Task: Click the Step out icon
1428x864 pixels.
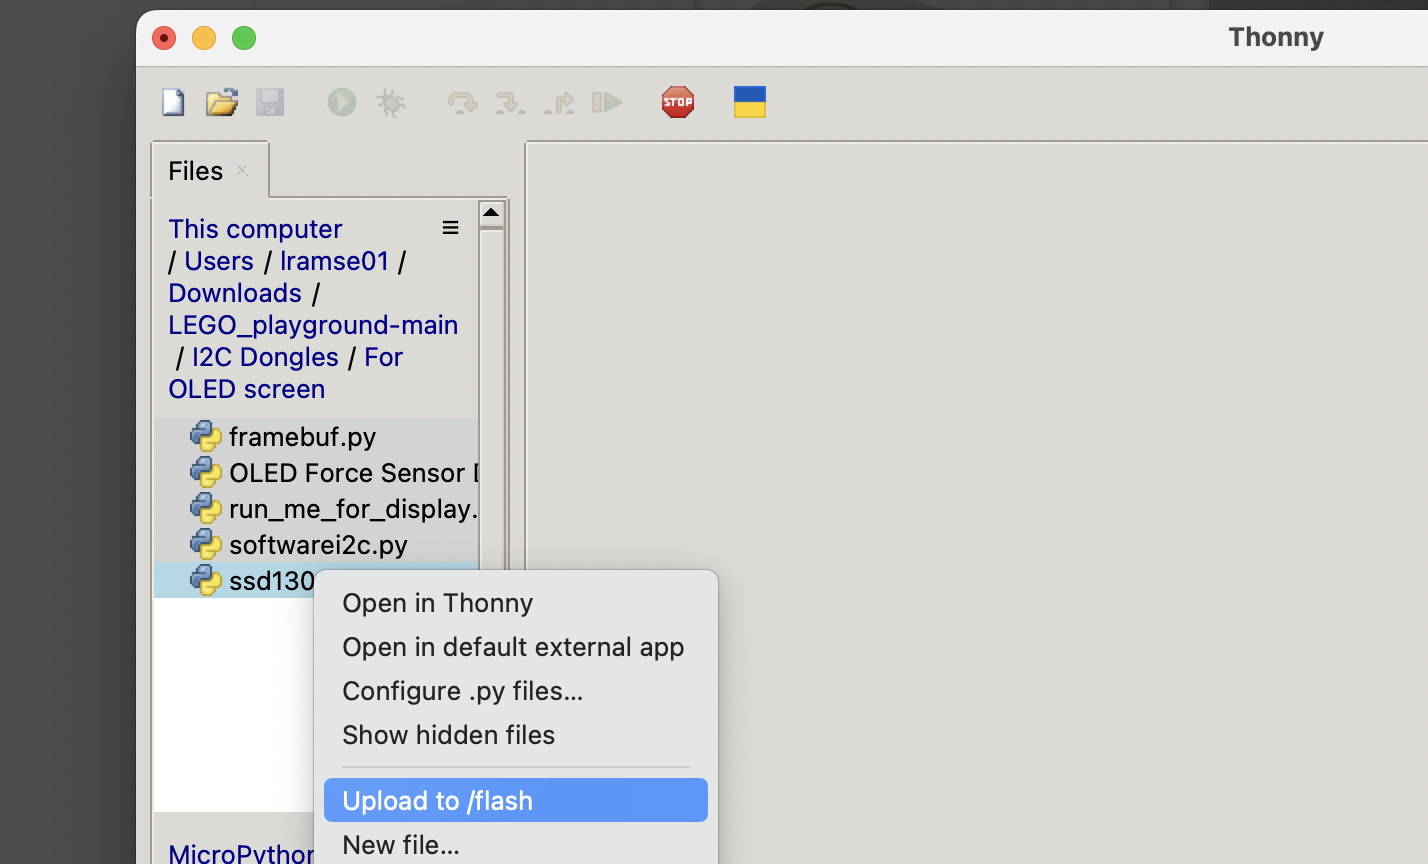Action: (x=559, y=102)
